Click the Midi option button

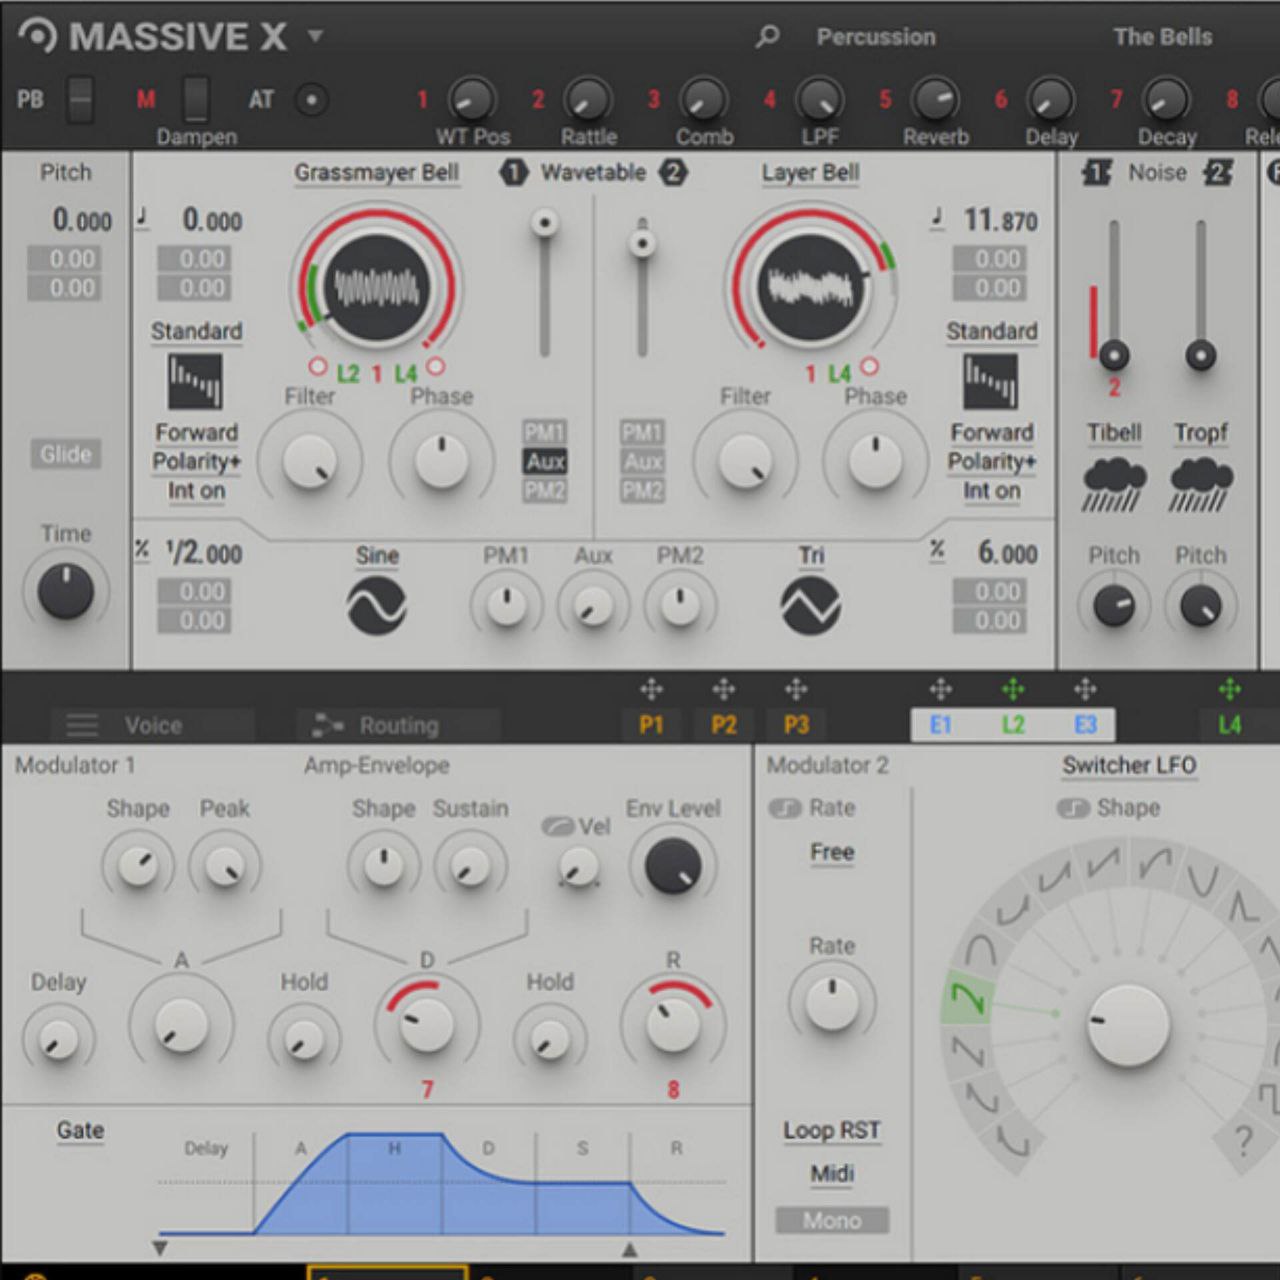(832, 1174)
